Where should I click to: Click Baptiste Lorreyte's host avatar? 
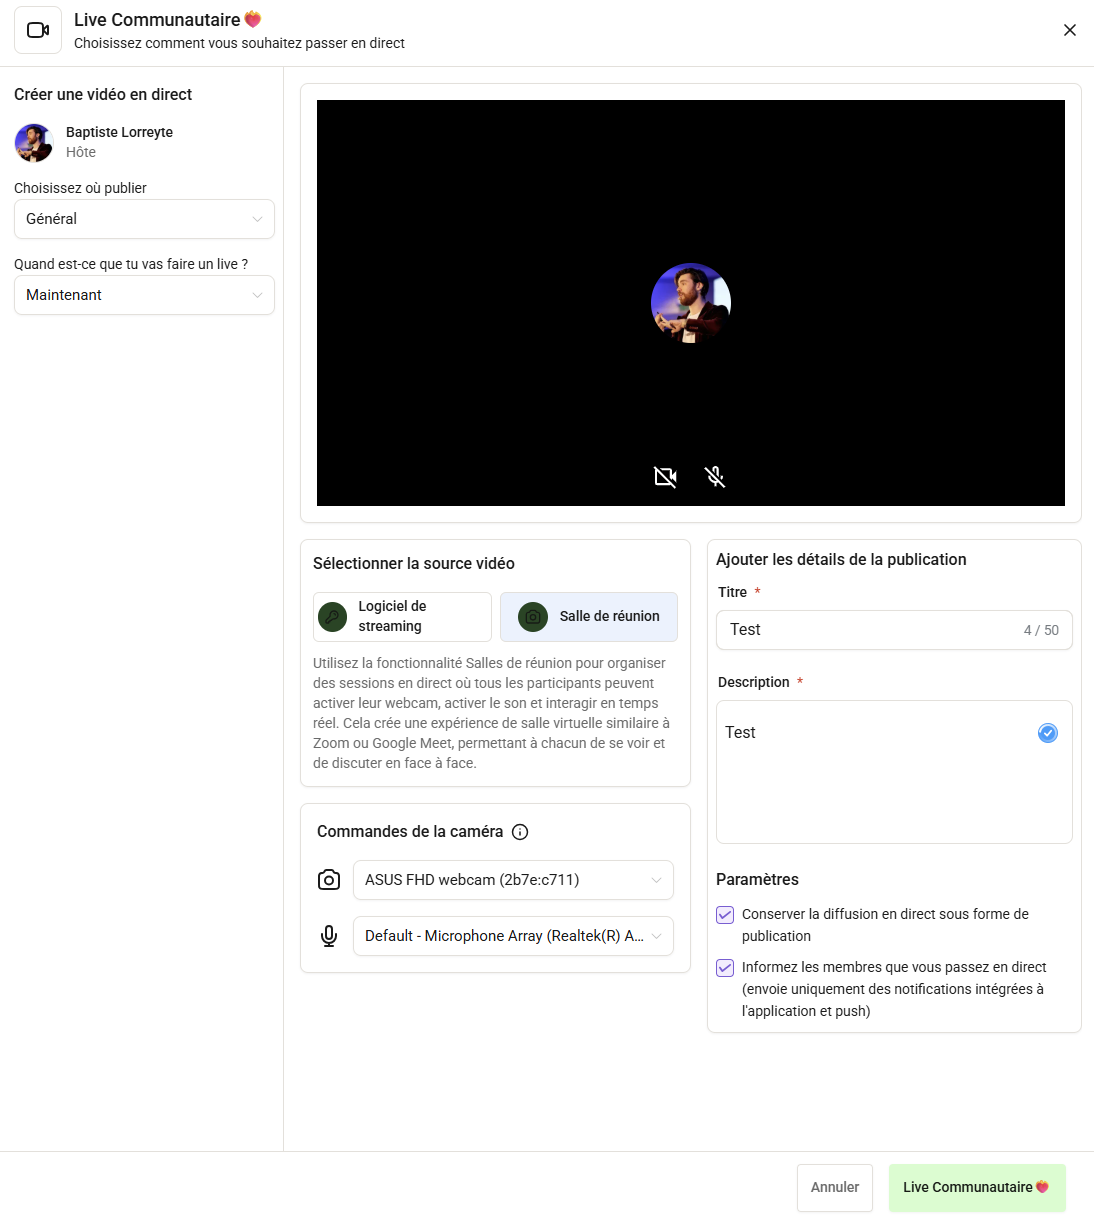point(34,143)
